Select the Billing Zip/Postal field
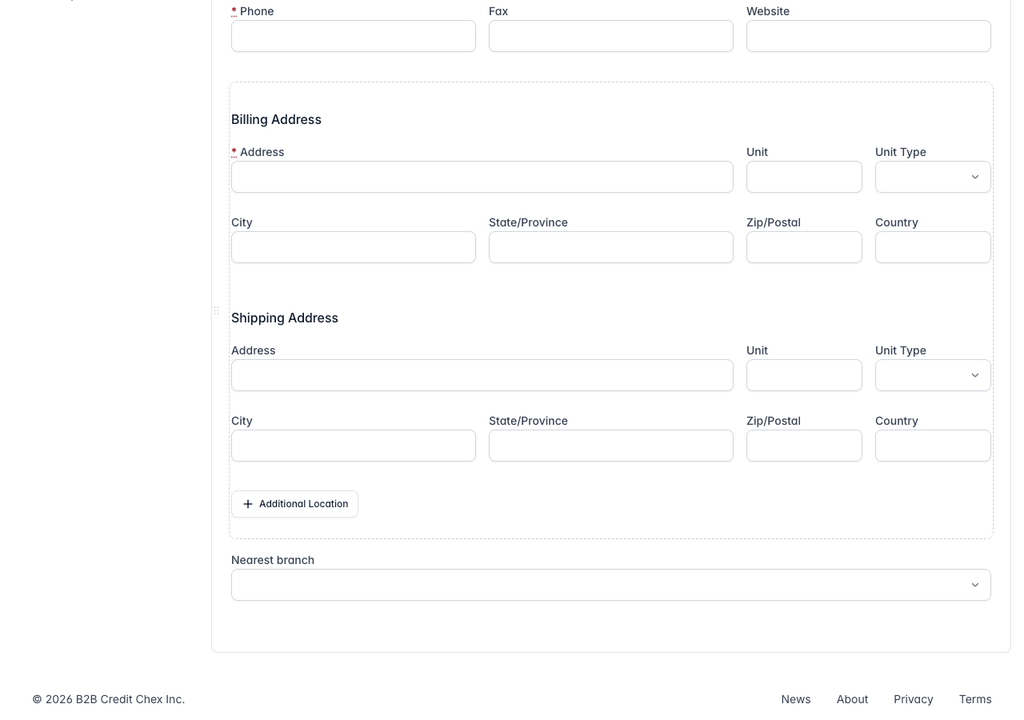The width and height of the screenshot is (1024, 720). 804,247
